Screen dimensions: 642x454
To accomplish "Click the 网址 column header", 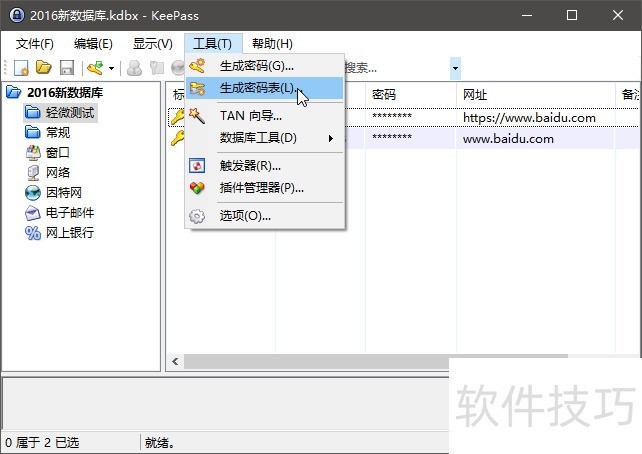I will pyautogui.click(x=475, y=94).
